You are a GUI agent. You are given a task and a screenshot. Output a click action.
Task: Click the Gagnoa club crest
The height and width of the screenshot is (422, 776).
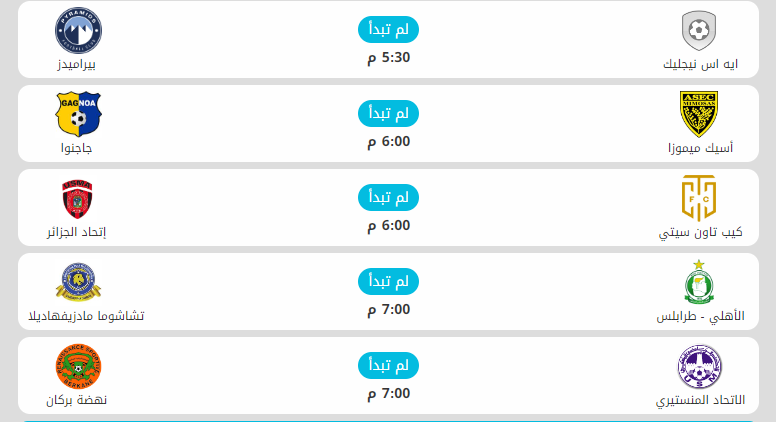77,115
